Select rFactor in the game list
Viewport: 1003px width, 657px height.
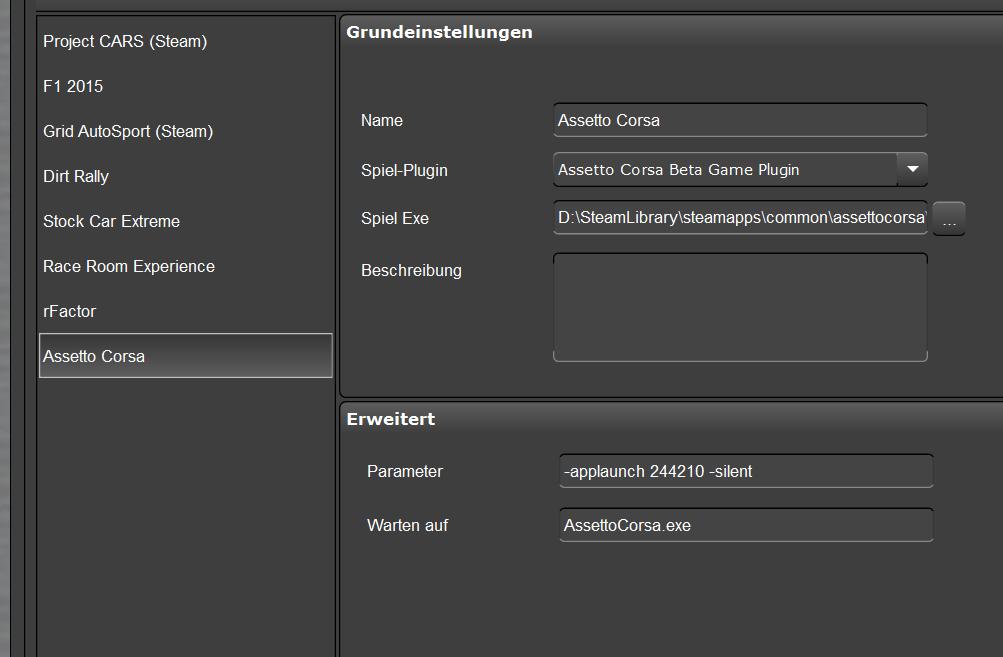[186, 311]
